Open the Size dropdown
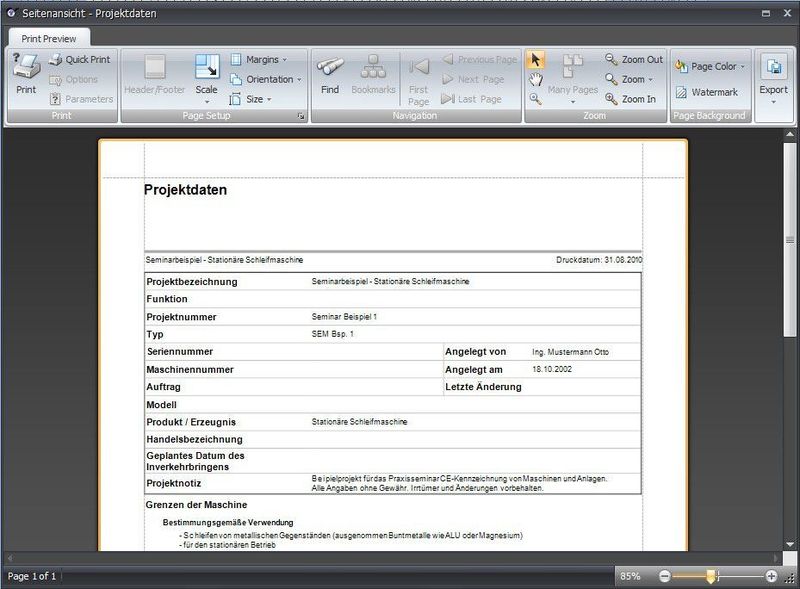800x589 pixels. [x=251, y=99]
